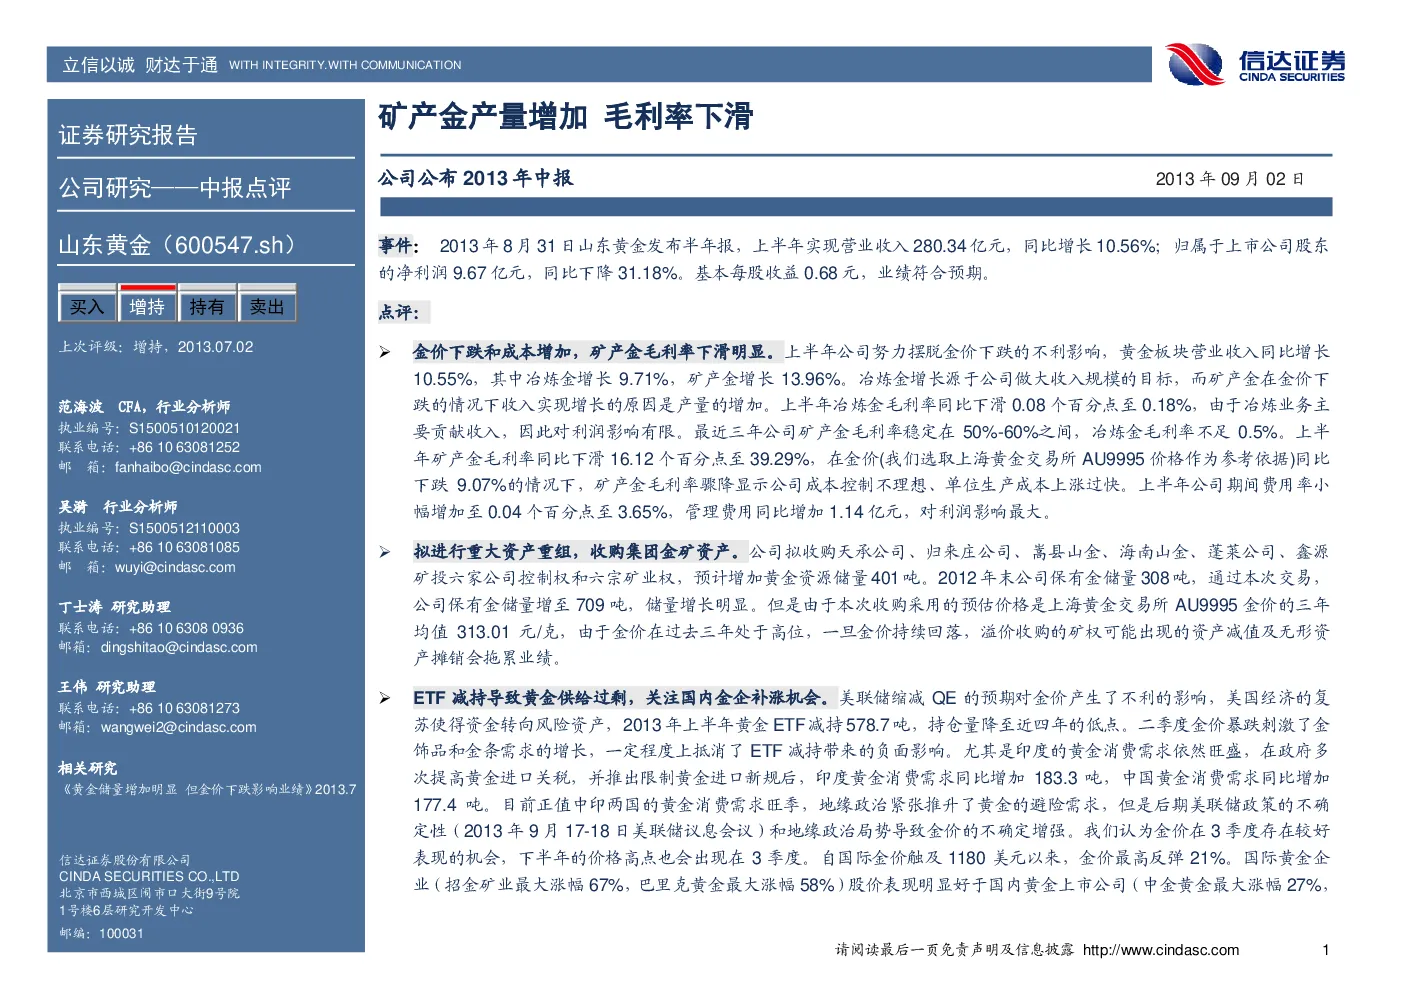Click analyst name 吴漪 行业分析师

(118, 507)
